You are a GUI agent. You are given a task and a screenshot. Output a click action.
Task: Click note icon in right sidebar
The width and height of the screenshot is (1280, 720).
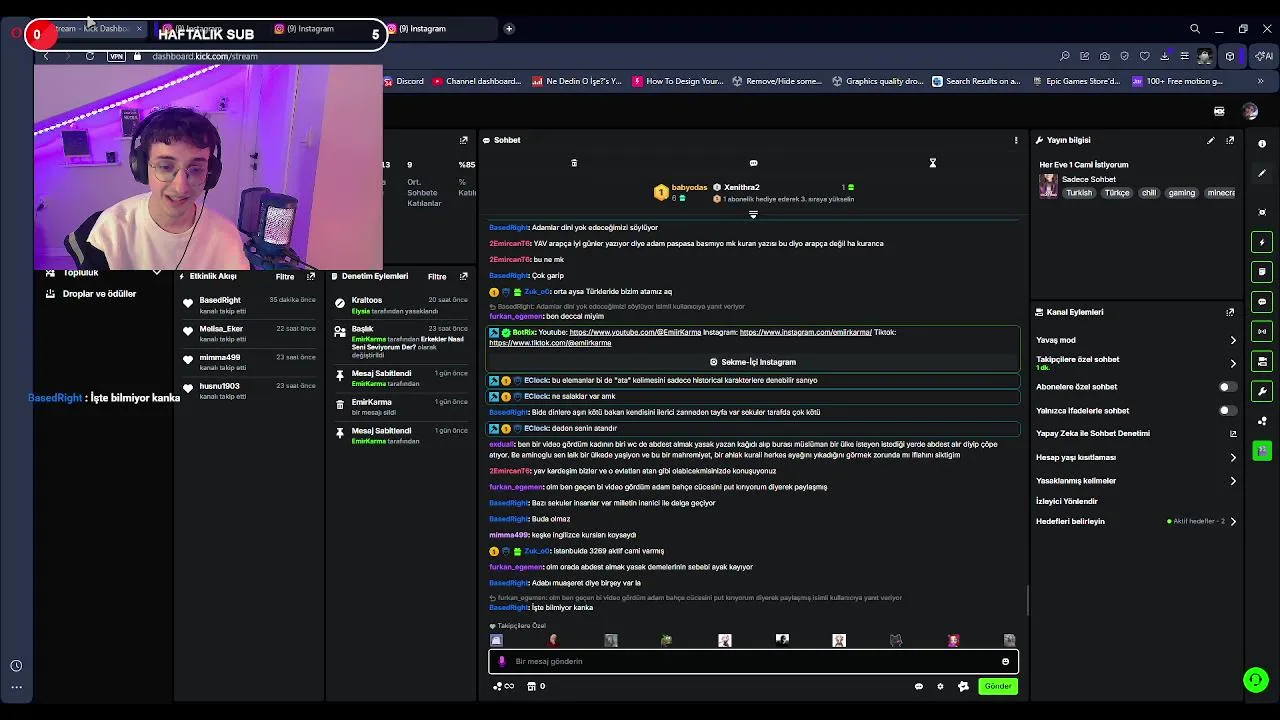pos(1262,272)
